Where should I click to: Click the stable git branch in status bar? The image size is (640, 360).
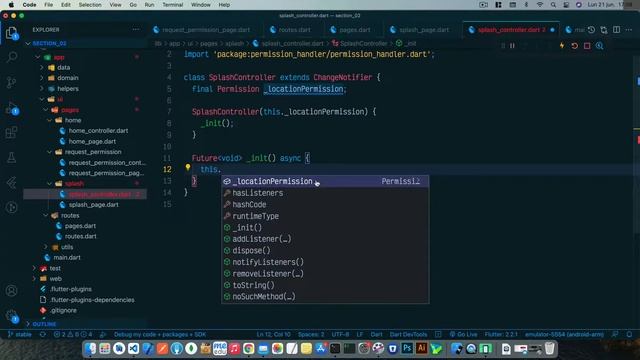[20, 334]
